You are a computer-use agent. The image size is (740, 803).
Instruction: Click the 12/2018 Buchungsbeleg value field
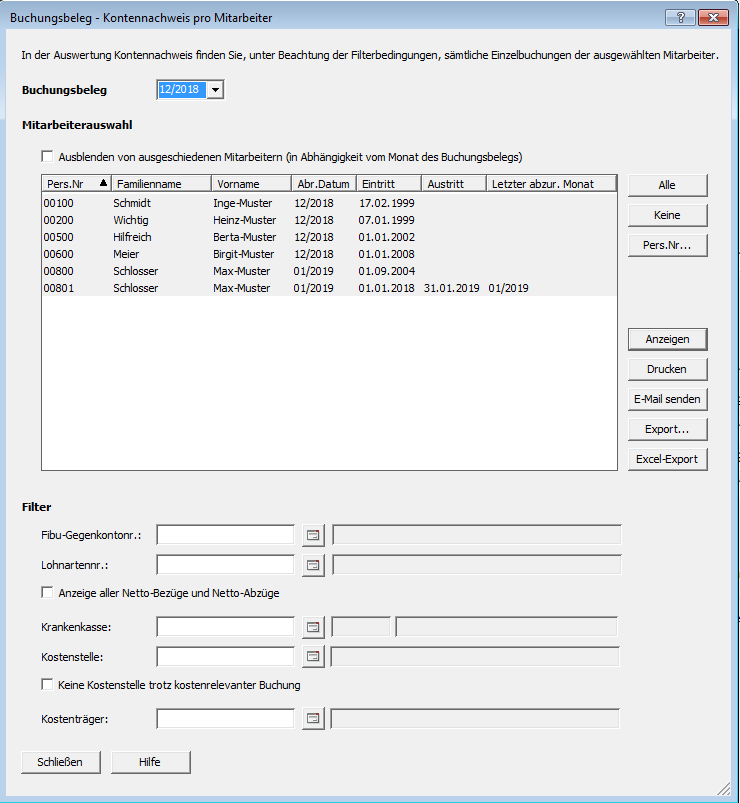[182, 90]
